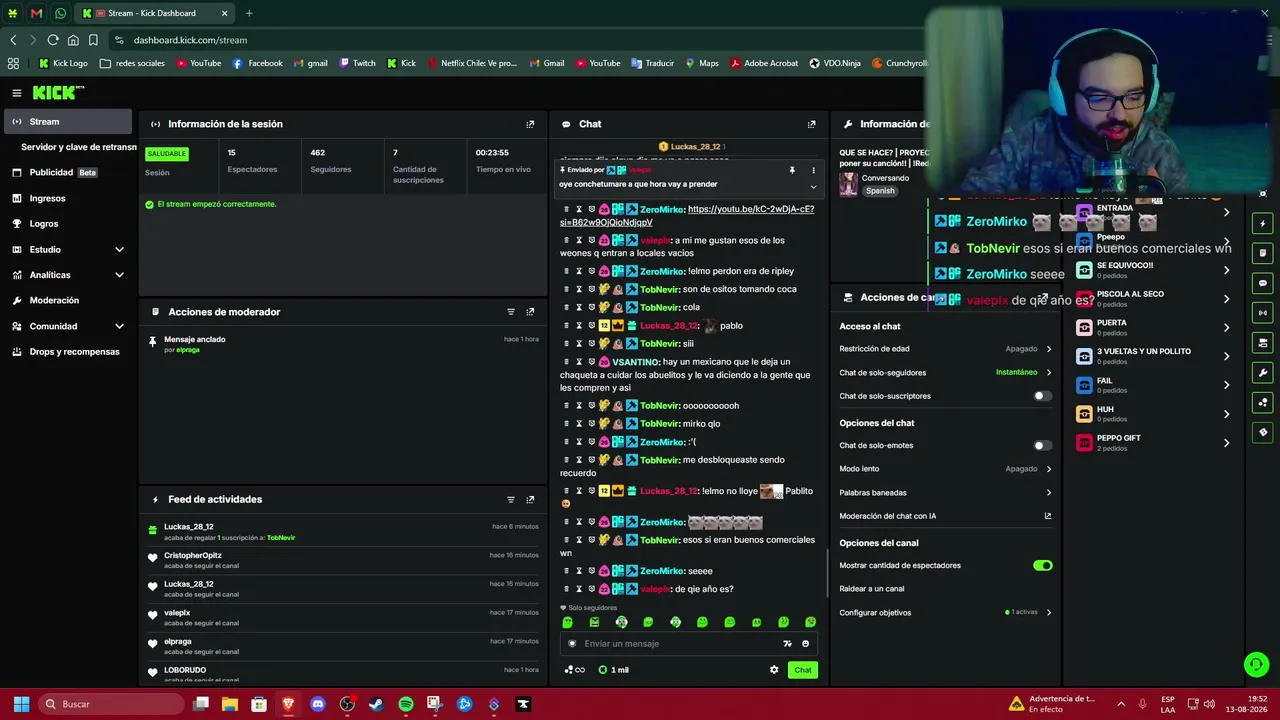This screenshot has height=720, width=1280.
Task: Reload the Kick dashboard page
Action: (53, 40)
